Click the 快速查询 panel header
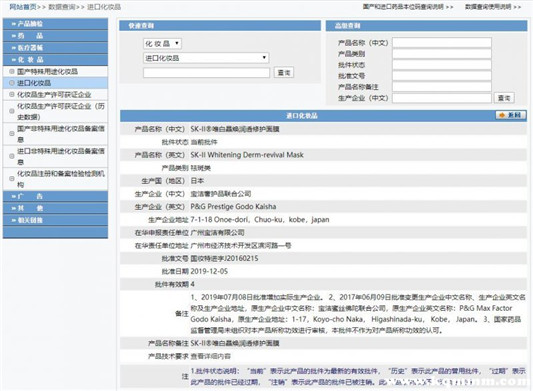 point(220,26)
